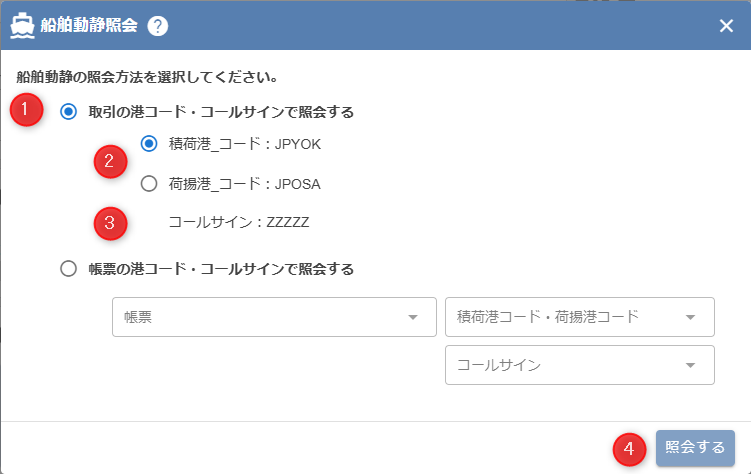Open the help question mark icon
This screenshot has height=474, width=751.
click(x=157, y=26)
